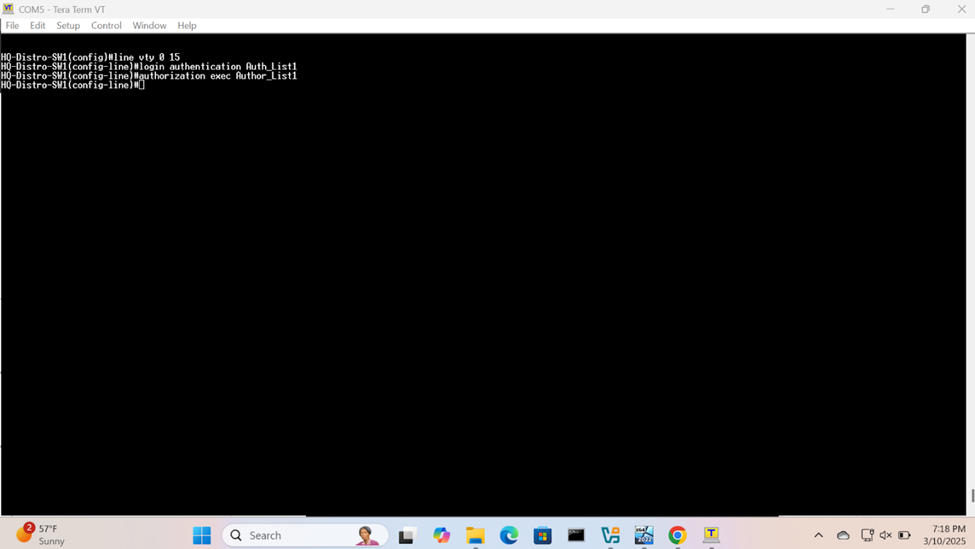Close the Tera Term window
Screen dimensions: 975x549
961,9
